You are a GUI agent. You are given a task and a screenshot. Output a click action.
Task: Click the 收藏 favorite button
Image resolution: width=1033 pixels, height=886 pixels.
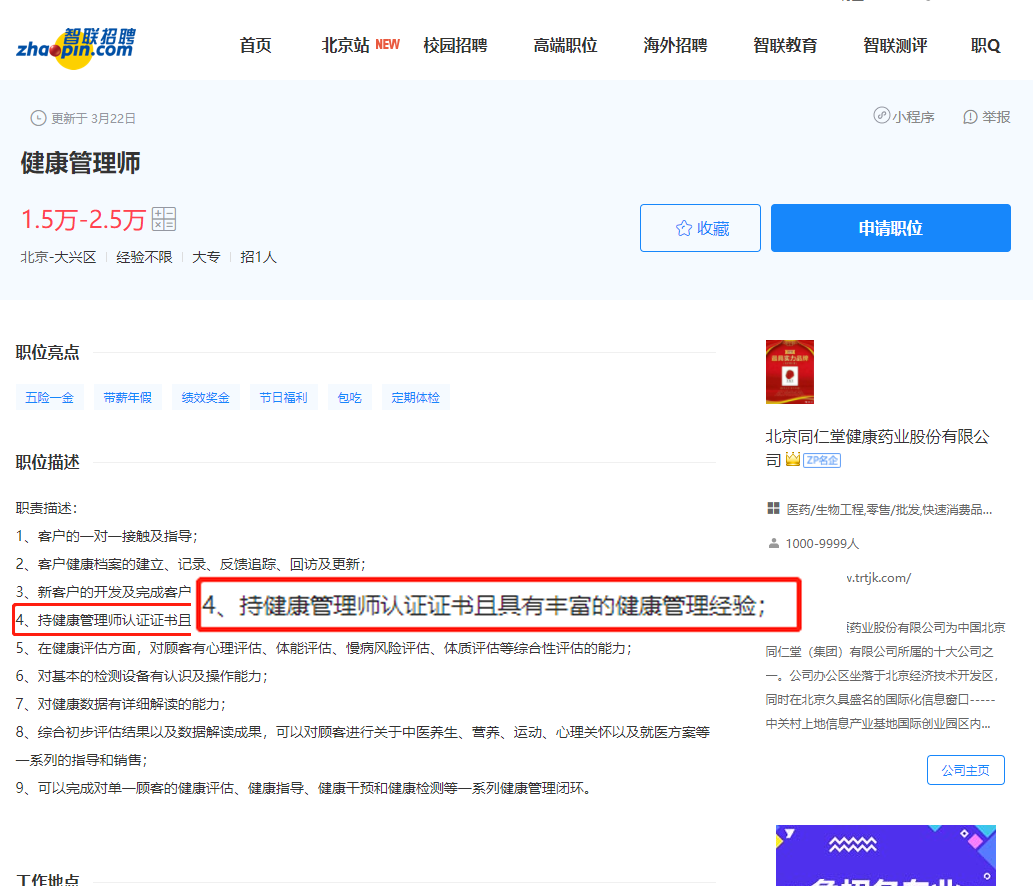(700, 228)
